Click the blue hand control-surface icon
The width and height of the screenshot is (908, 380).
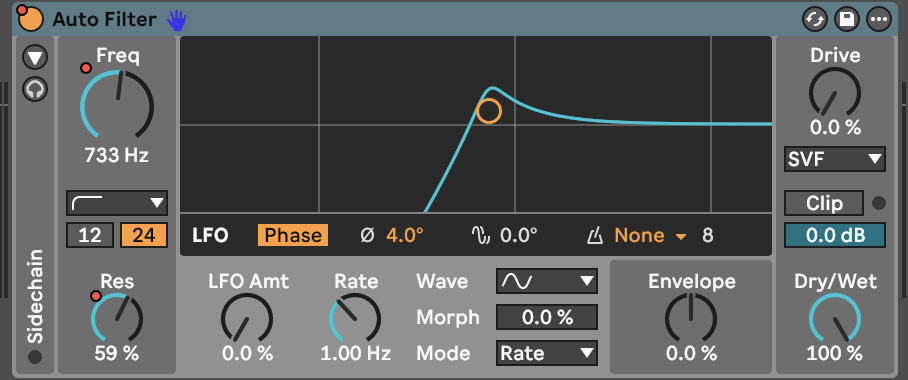(177, 20)
